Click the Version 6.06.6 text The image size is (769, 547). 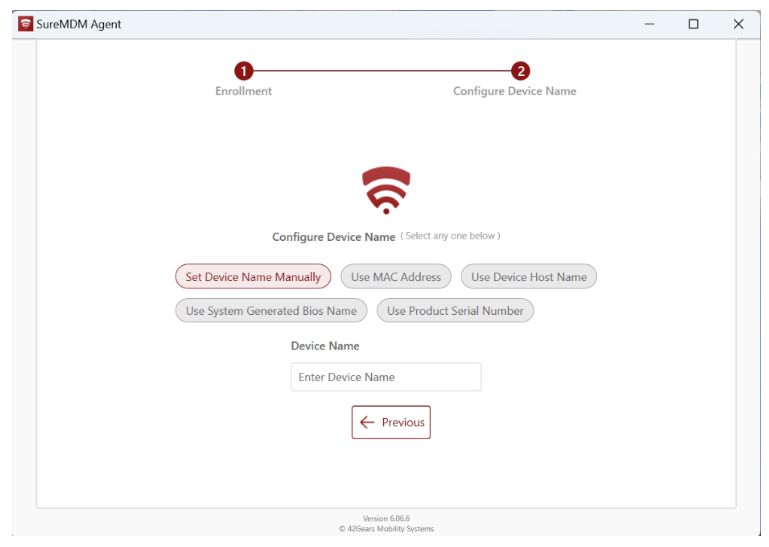click(386, 518)
